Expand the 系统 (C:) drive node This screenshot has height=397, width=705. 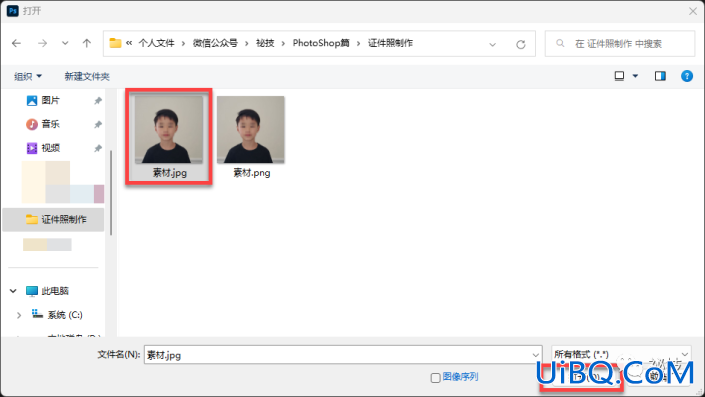tap(19, 315)
